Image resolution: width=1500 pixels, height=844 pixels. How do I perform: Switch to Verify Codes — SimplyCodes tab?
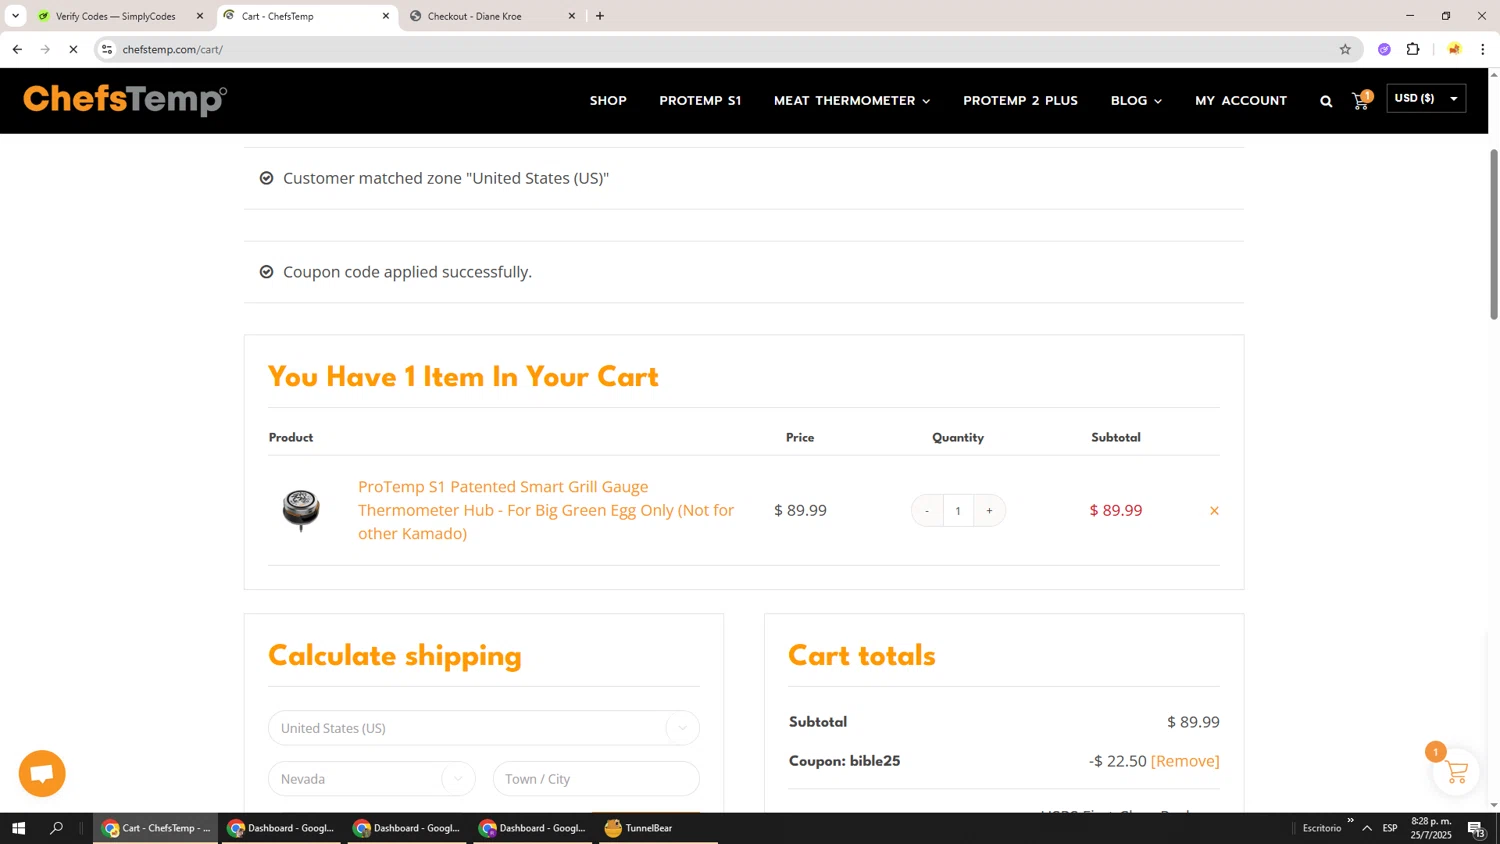(x=115, y=16)
